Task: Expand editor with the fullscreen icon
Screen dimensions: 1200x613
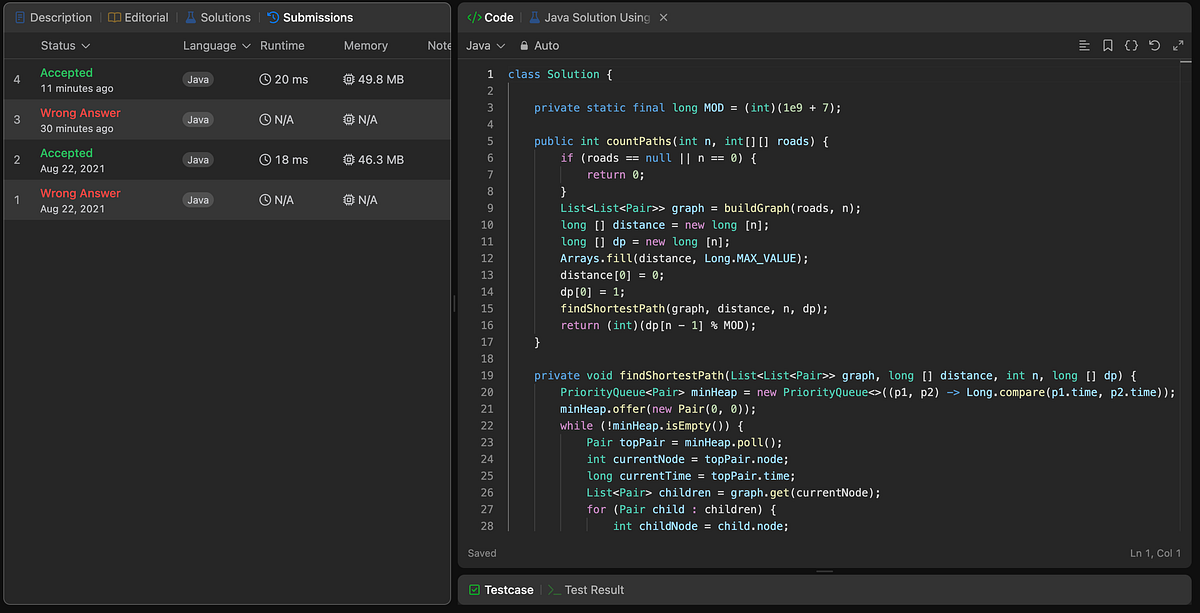Action: pyautogui.click(x=1177, y=46)
